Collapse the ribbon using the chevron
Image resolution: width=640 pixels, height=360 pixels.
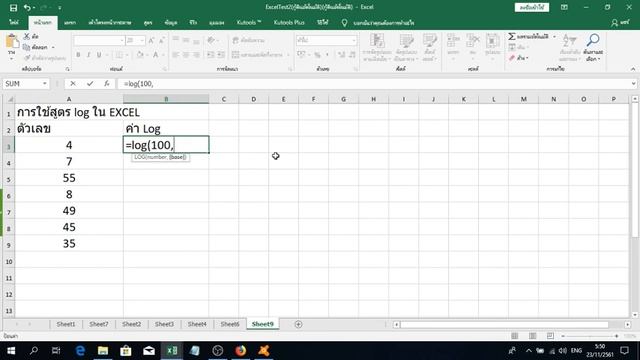coord(633,69)
